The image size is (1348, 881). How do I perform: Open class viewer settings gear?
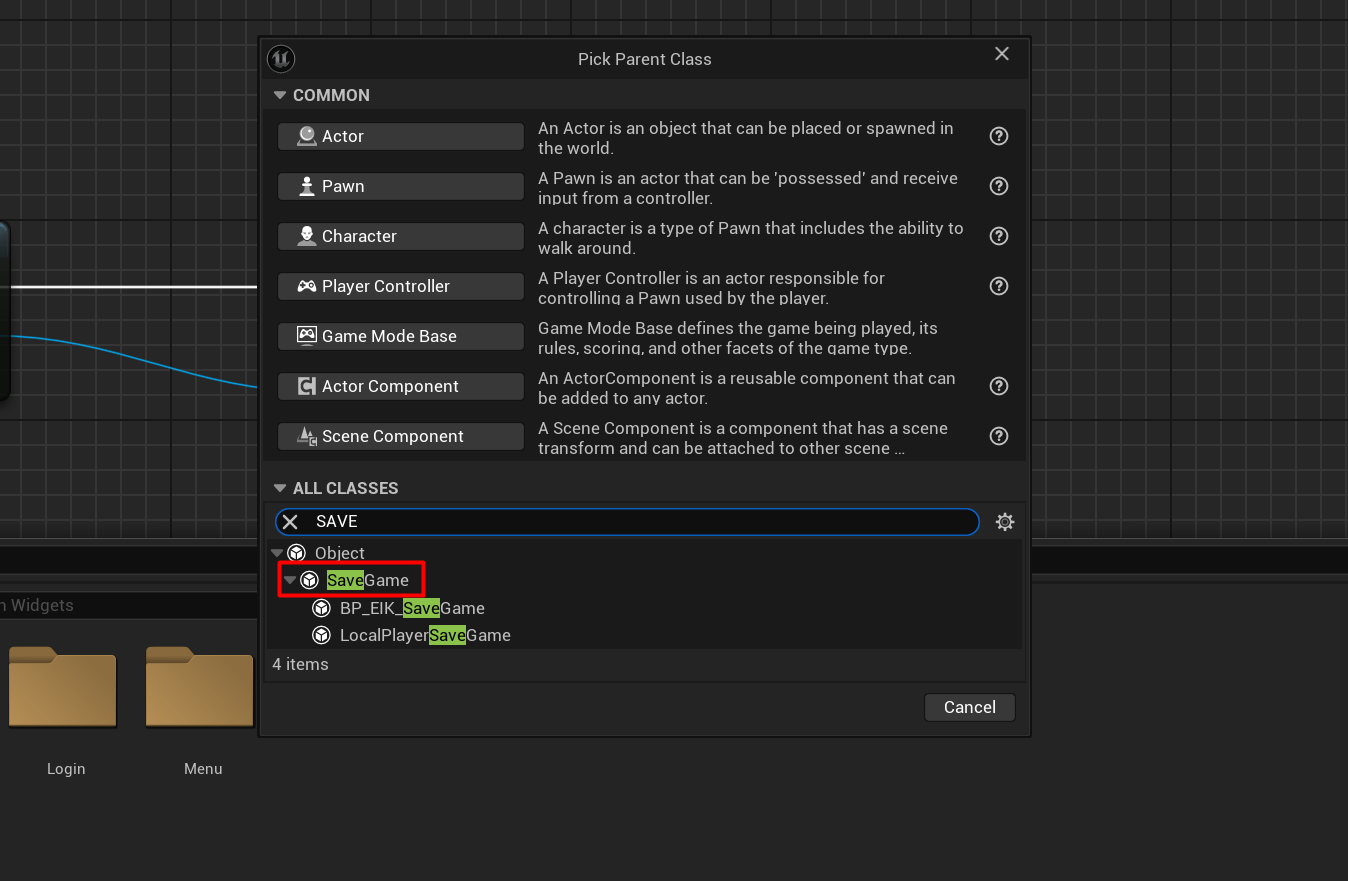coord(1005,522)
